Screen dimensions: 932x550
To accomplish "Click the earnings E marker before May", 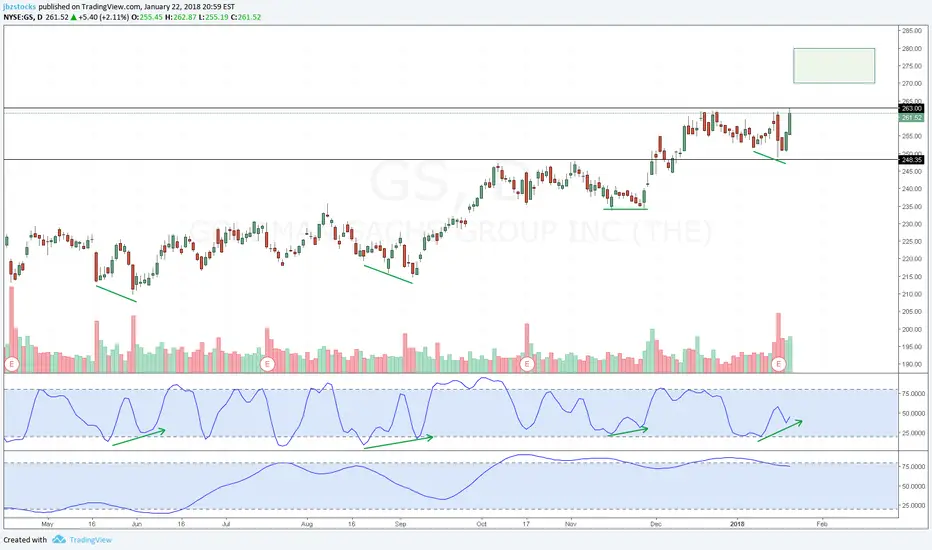I will 11,364.
